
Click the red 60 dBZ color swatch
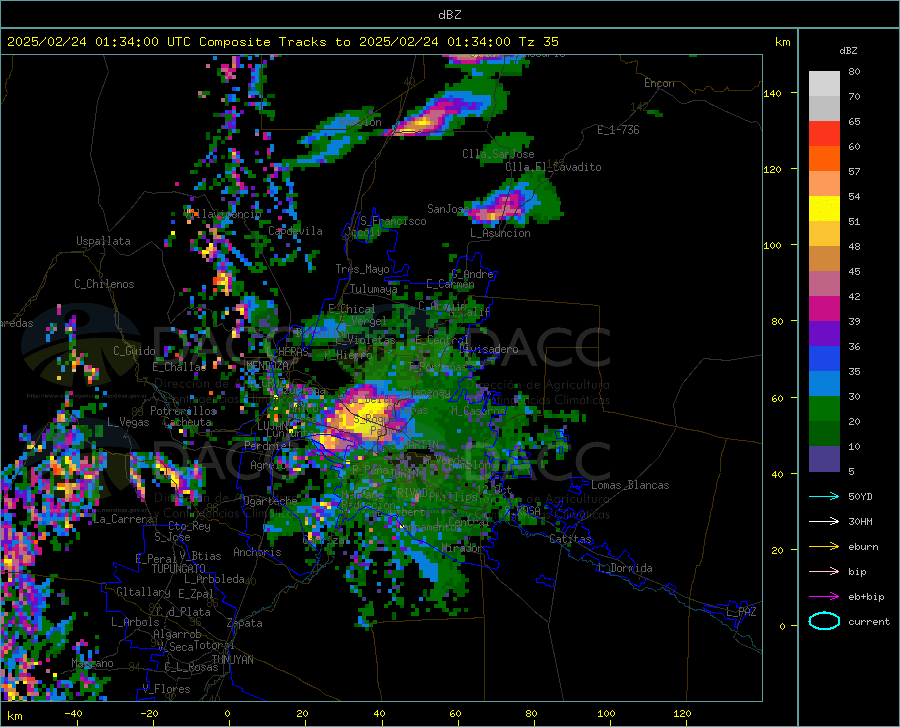[824, 134]
